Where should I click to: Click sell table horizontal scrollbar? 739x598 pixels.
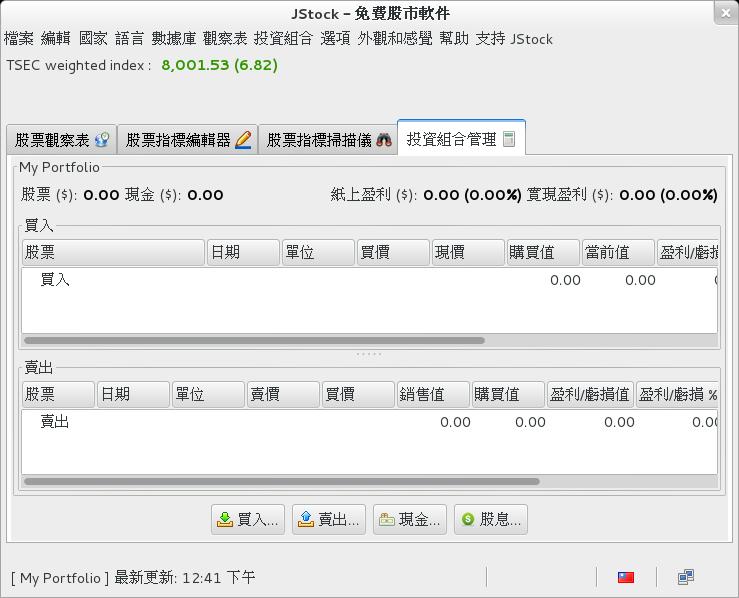(282, 482)
